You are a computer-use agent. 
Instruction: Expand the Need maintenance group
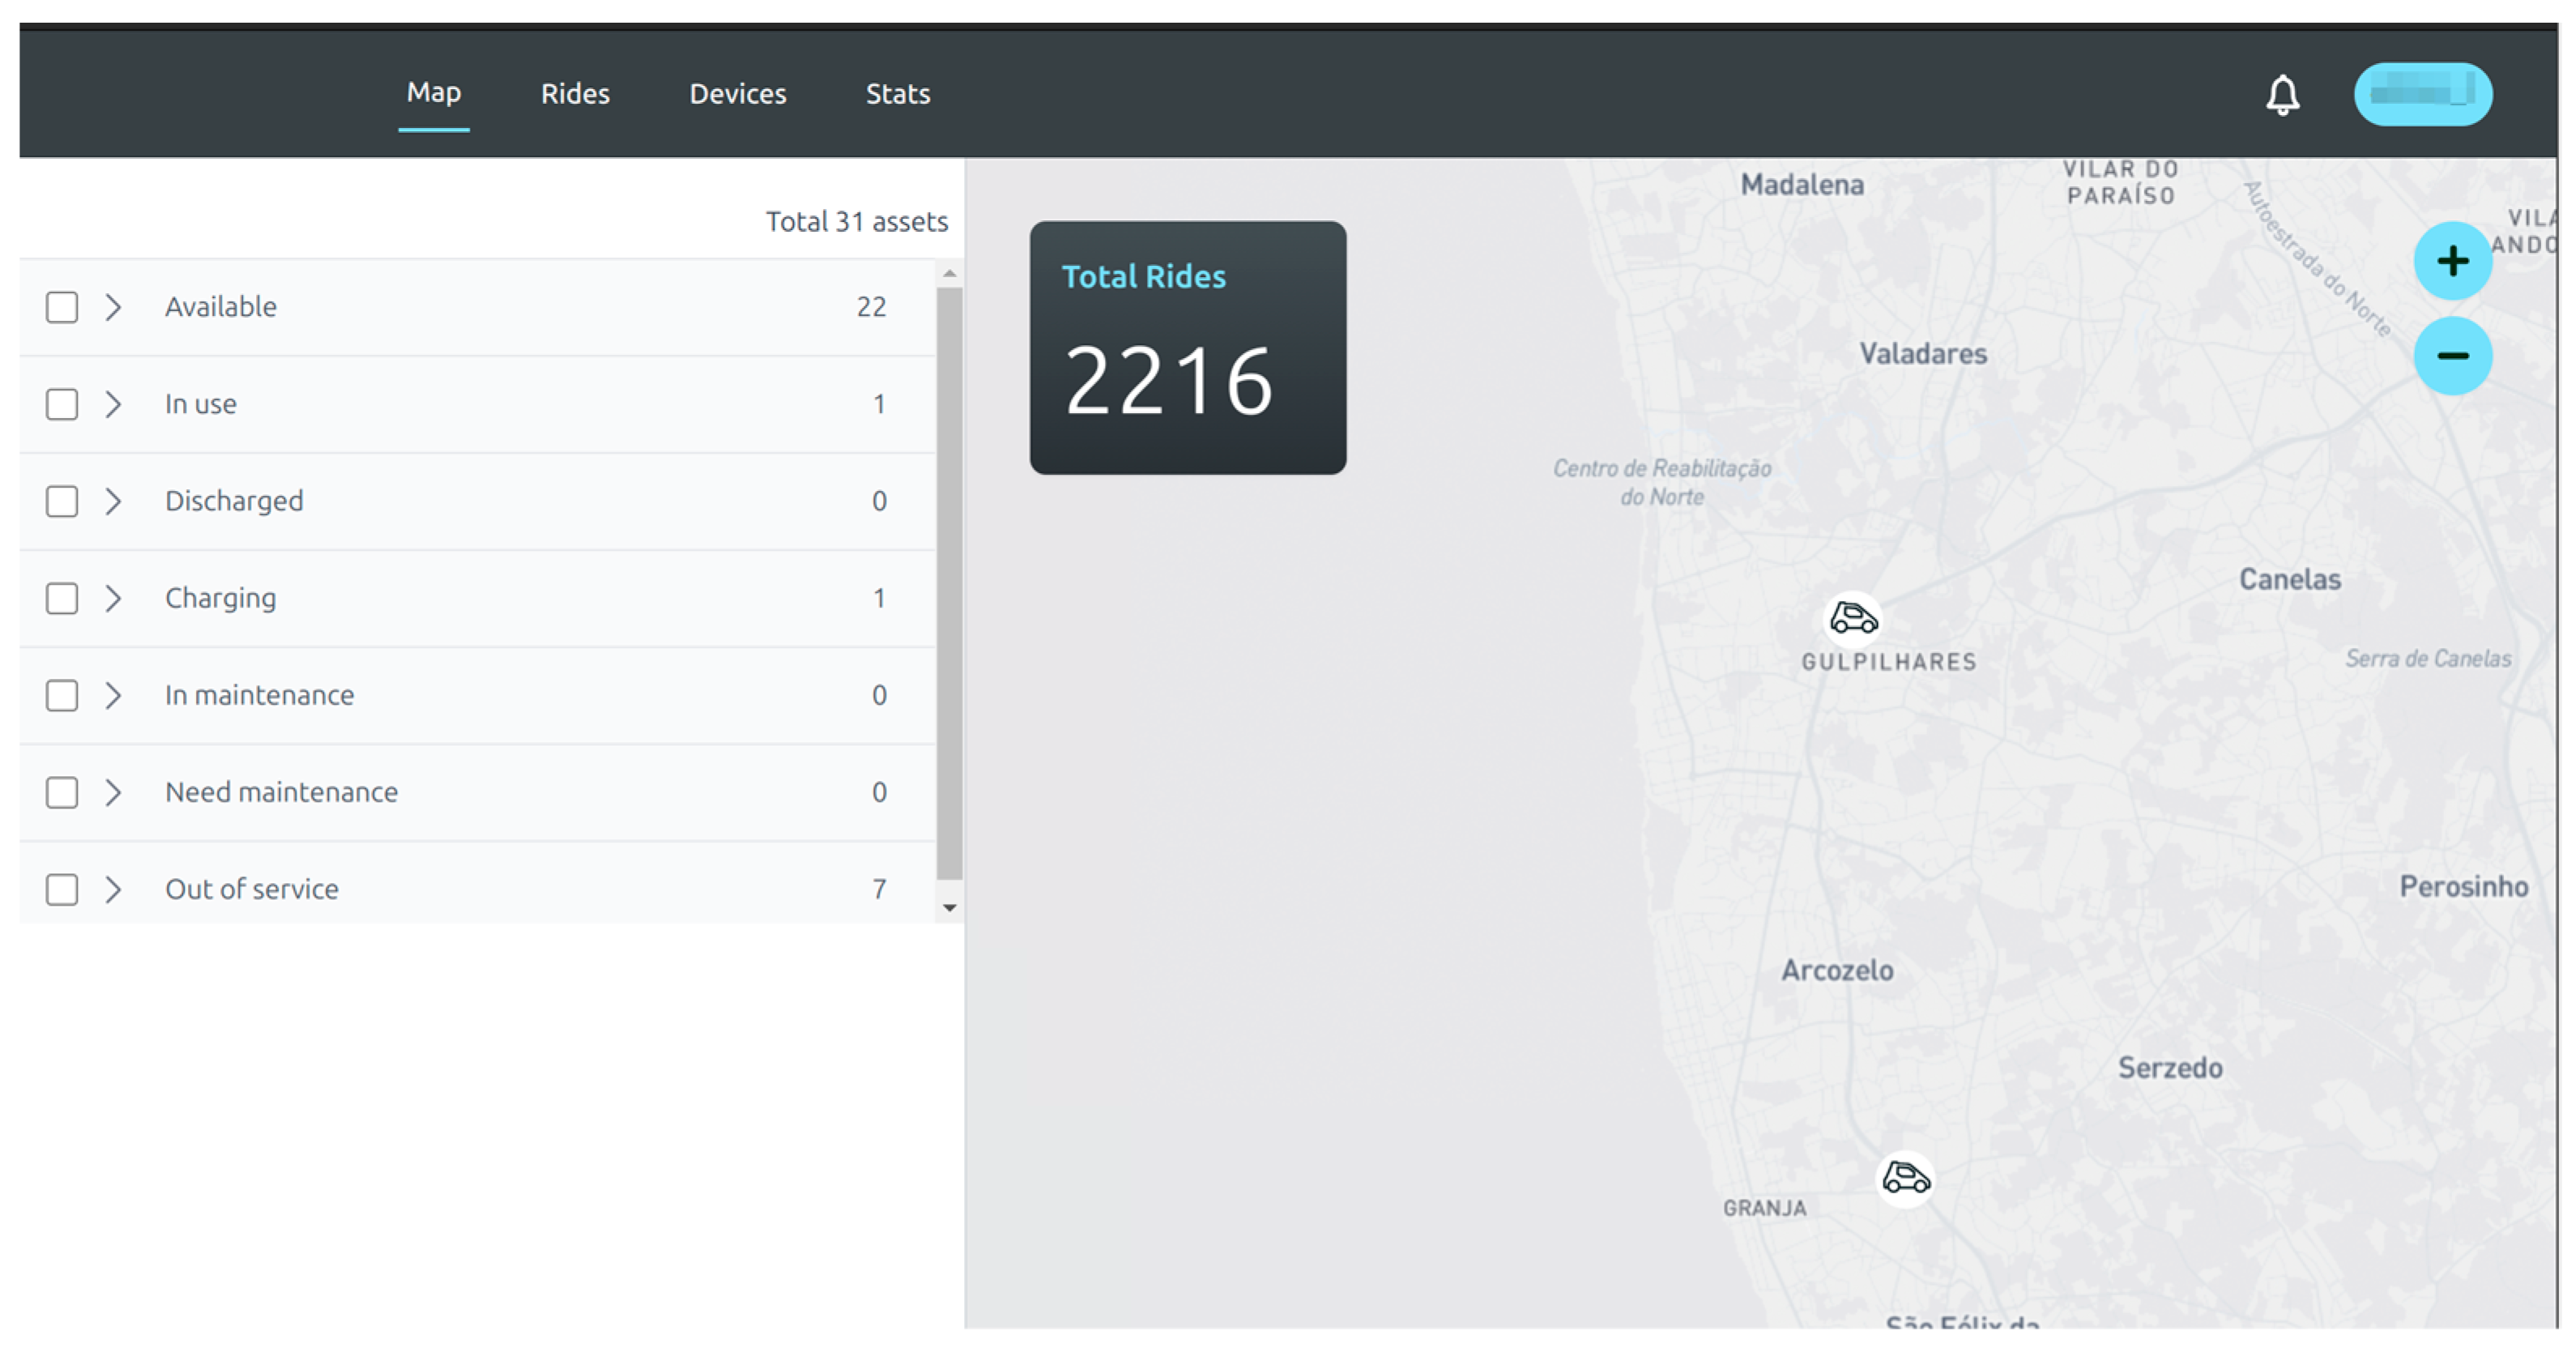113,792
